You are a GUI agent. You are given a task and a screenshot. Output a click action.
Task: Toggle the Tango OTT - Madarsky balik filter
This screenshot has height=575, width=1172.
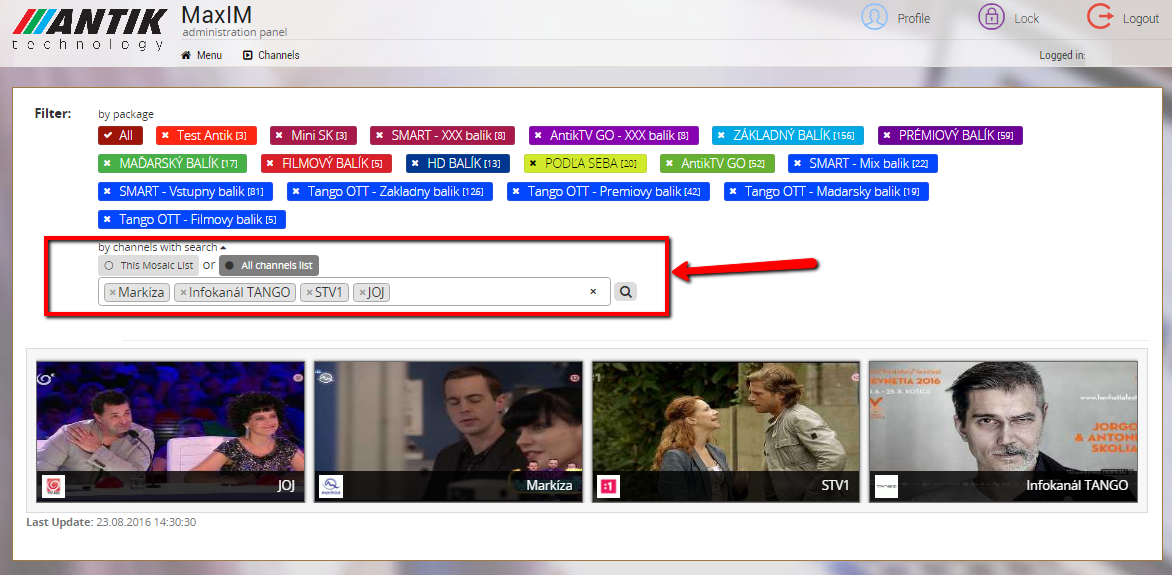[x=827, y=191]
